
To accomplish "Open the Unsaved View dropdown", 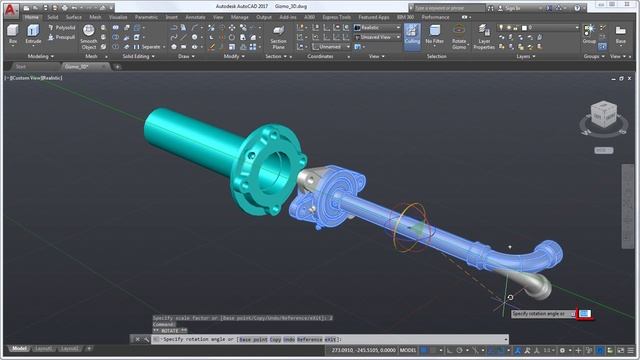I will [378, 37].
